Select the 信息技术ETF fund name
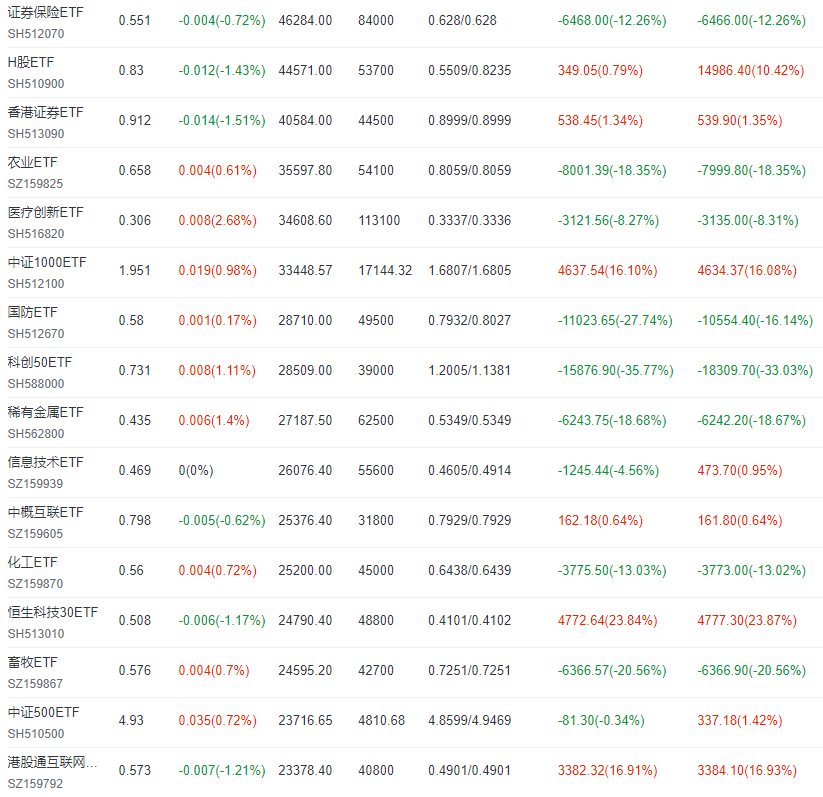 (x=46, y=462)
